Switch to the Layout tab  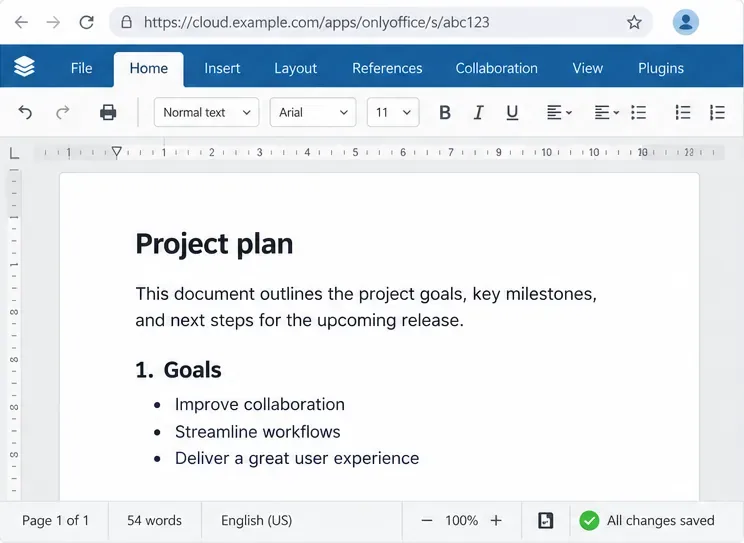tap(296, 68)
